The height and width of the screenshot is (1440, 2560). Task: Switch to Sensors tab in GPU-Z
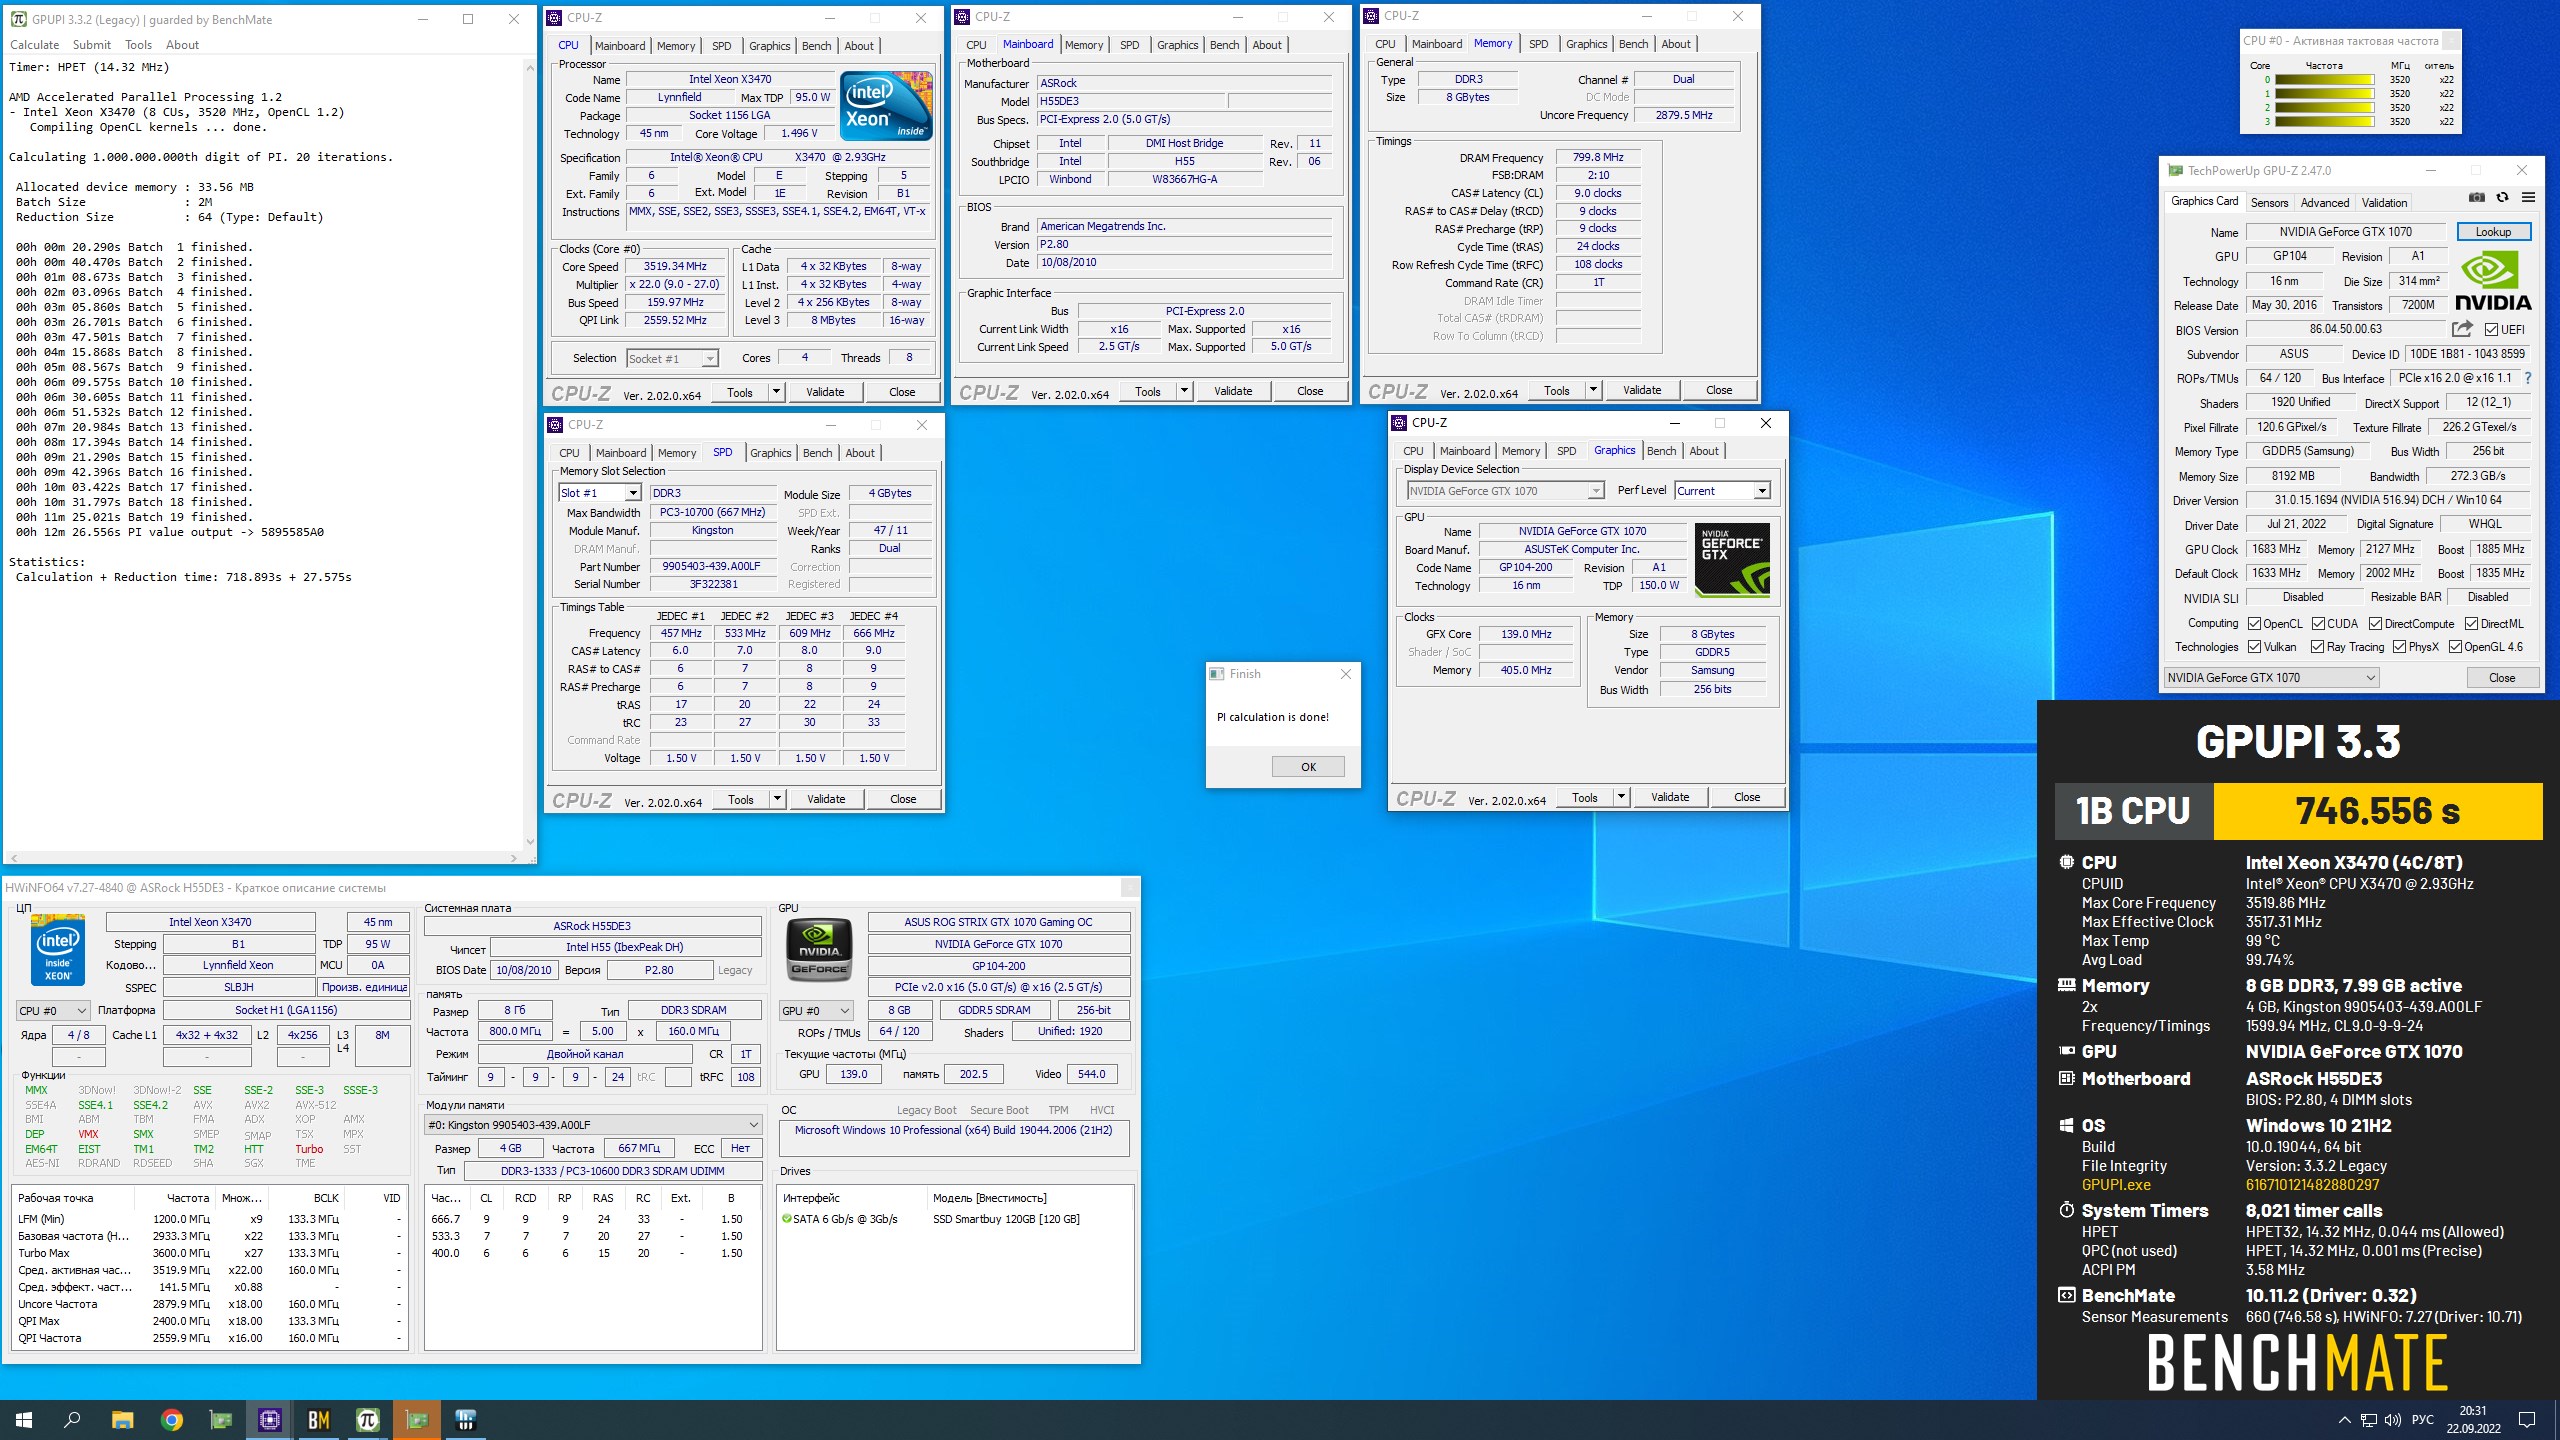click(2269, 203)
